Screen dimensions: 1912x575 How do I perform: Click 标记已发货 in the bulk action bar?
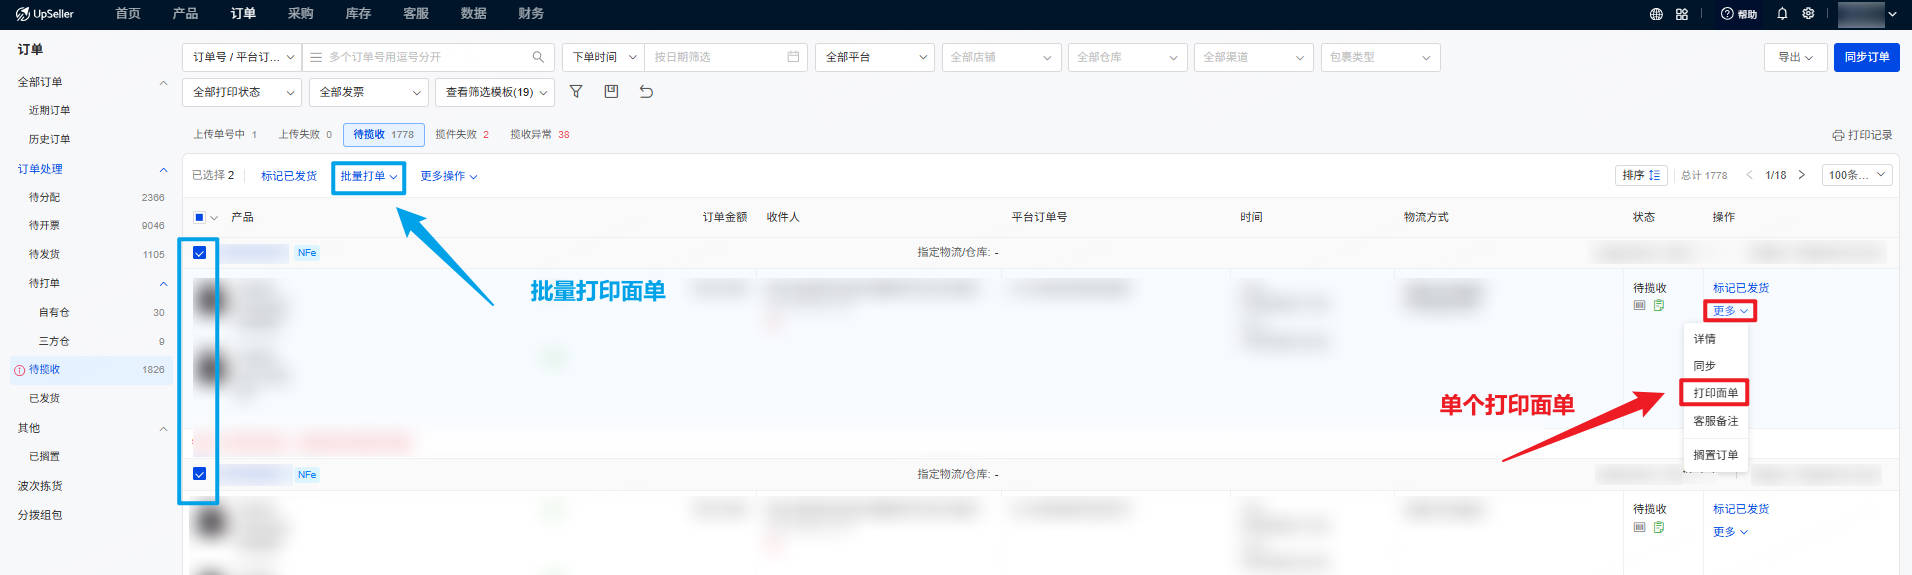pos(289,176)
